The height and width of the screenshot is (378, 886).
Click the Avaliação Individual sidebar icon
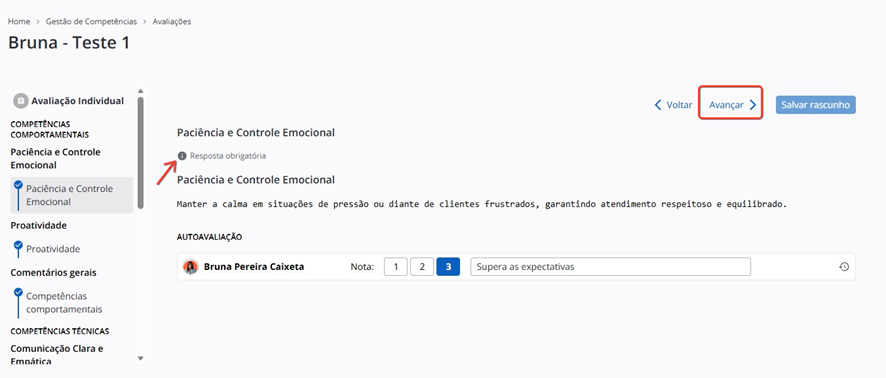(x=21, y=101)
